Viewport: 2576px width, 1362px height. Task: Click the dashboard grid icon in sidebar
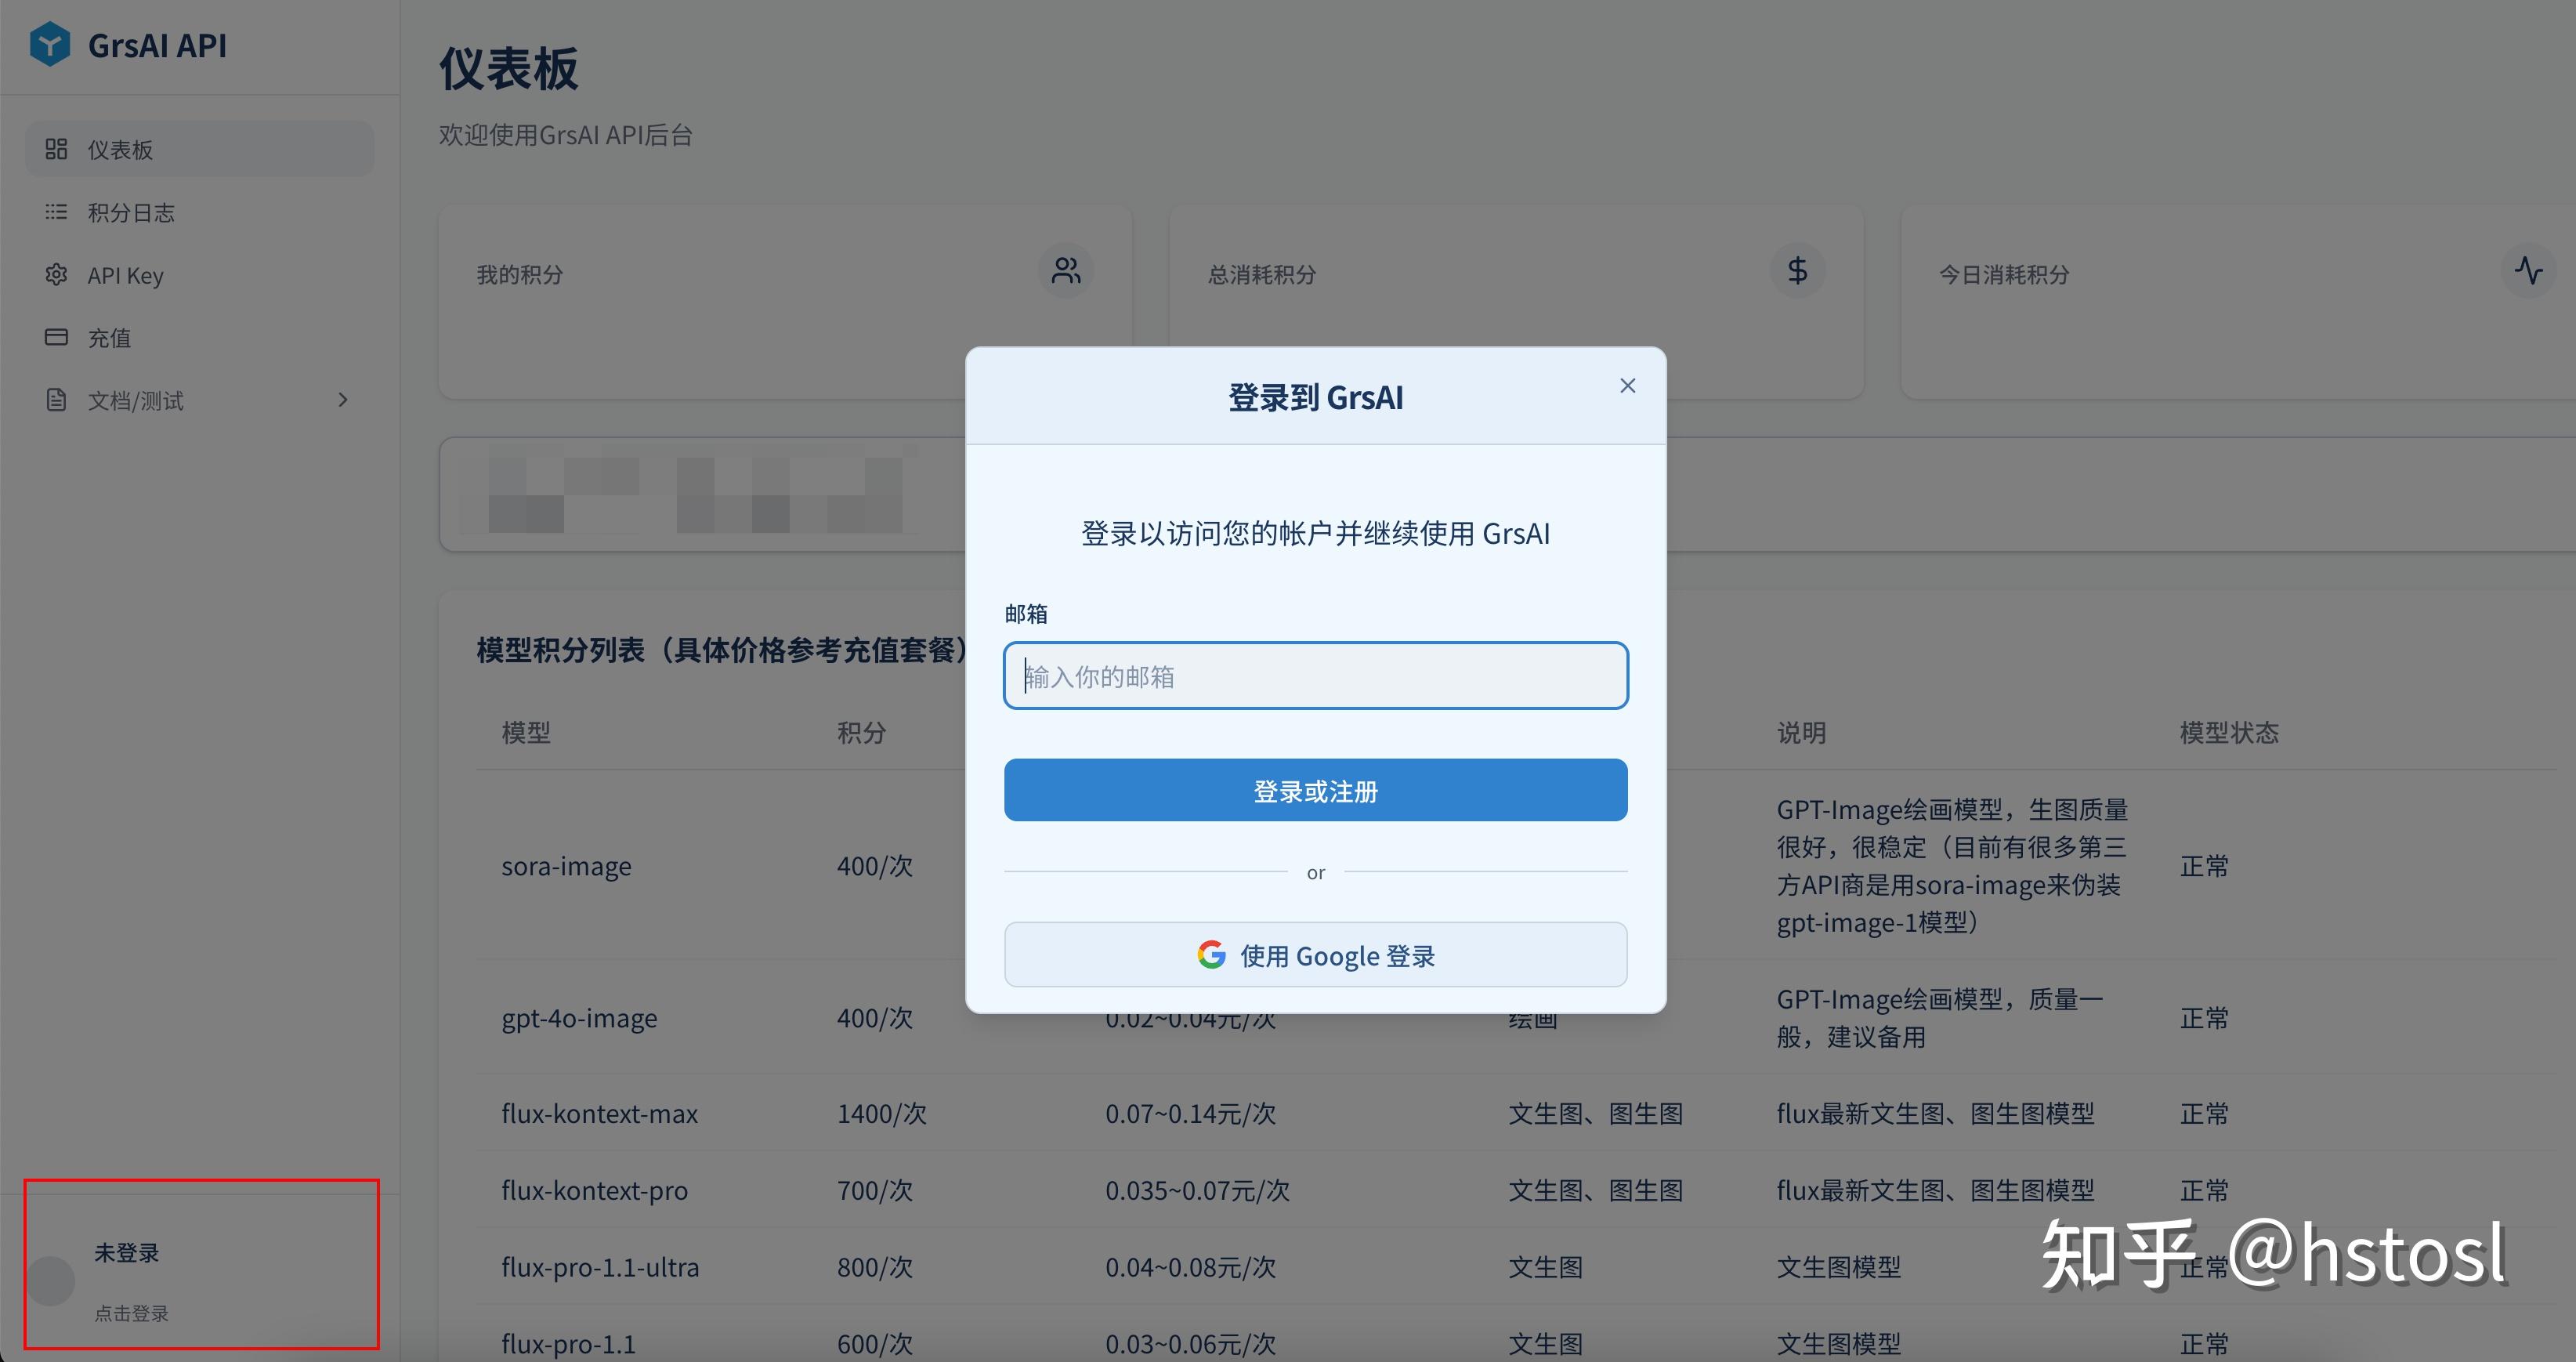[x=56, y=149]
